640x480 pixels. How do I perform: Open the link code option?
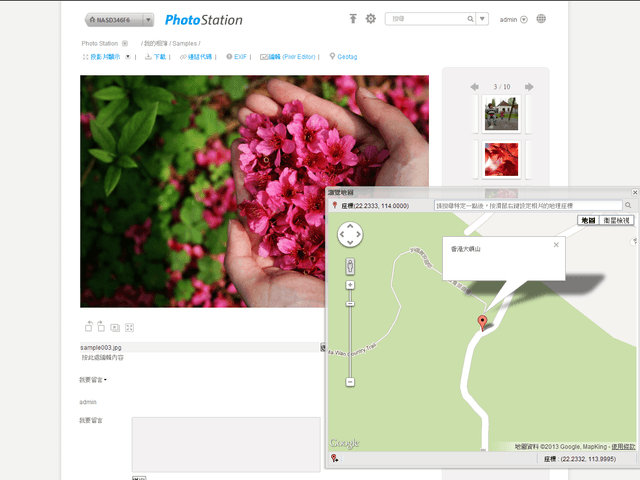pos(200,57)
